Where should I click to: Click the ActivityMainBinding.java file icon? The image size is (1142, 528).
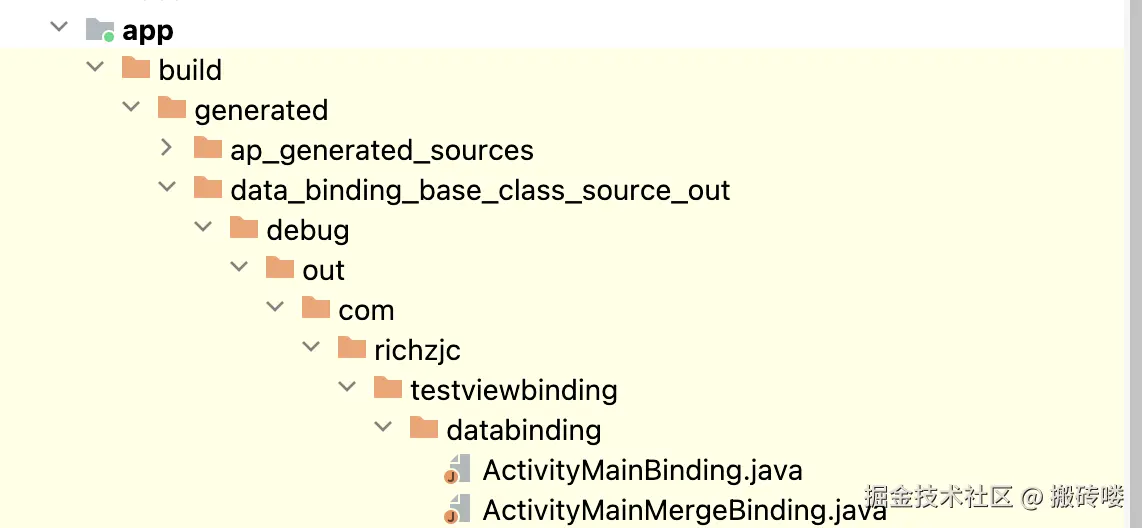[x=458, y=469]
